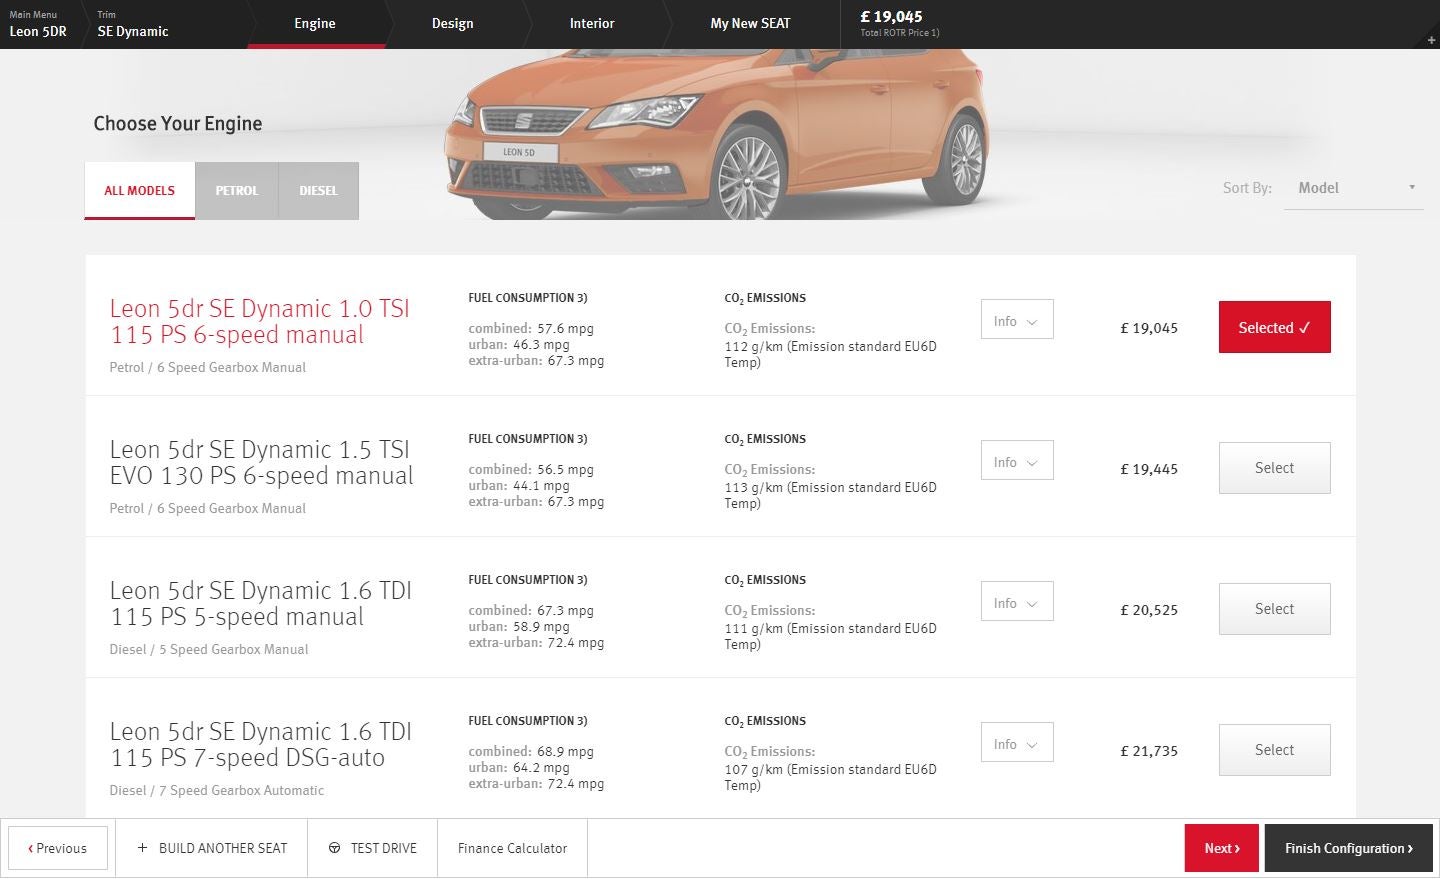Click 'Petrol / 6 Speed Gearbox Manual' under 1.5 TSI
This screenshot has width=1441, height=879.
(208, 508)
